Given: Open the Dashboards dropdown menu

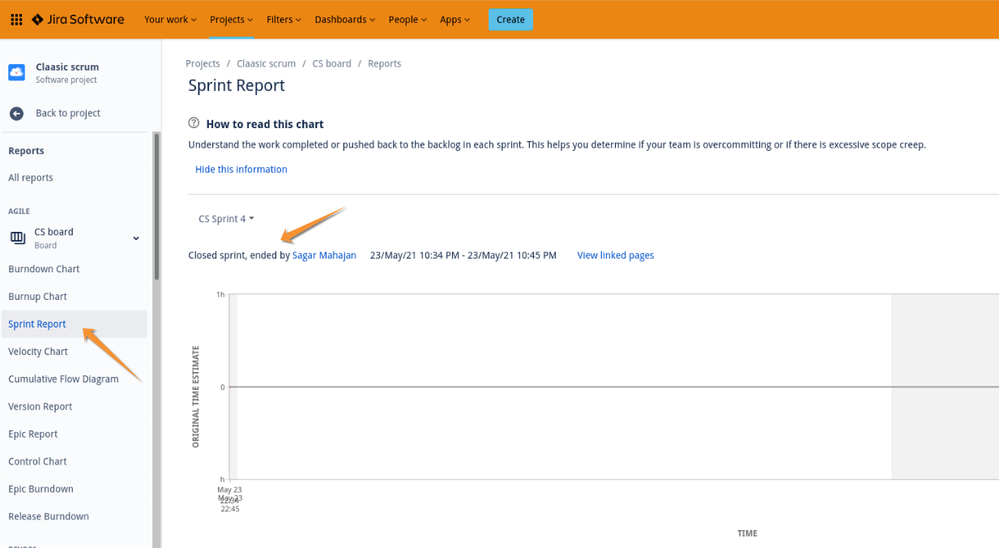Looking at the screenshot, I should coord(345,20).
